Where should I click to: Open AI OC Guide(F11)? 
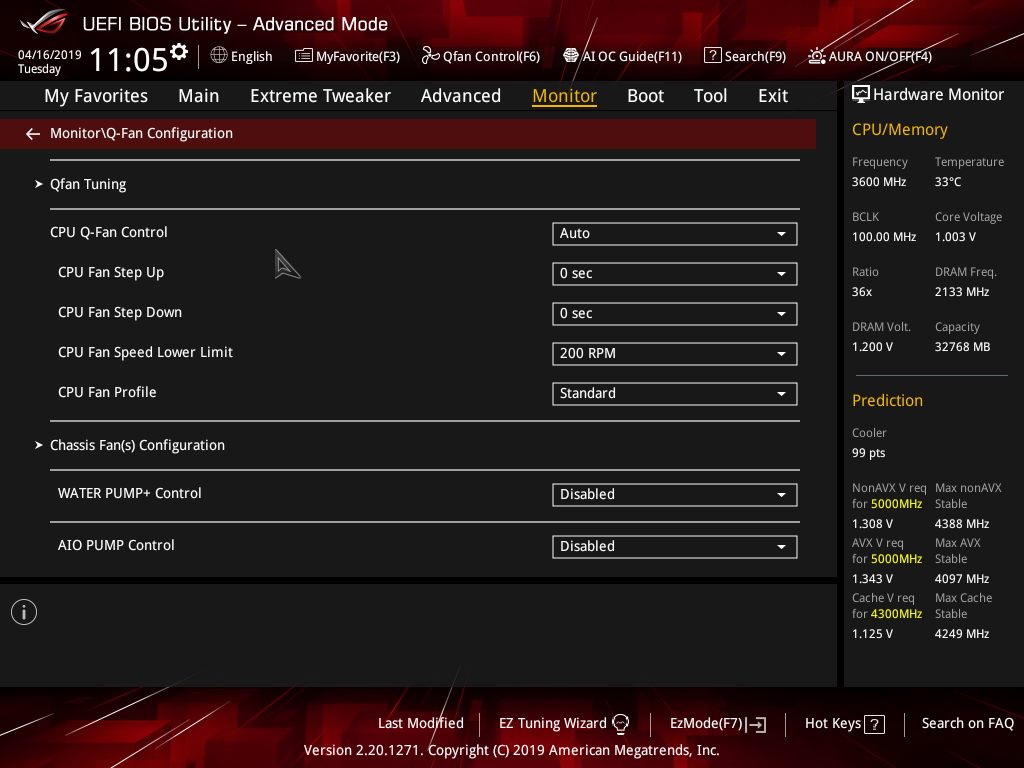click(x=622, y=56)
